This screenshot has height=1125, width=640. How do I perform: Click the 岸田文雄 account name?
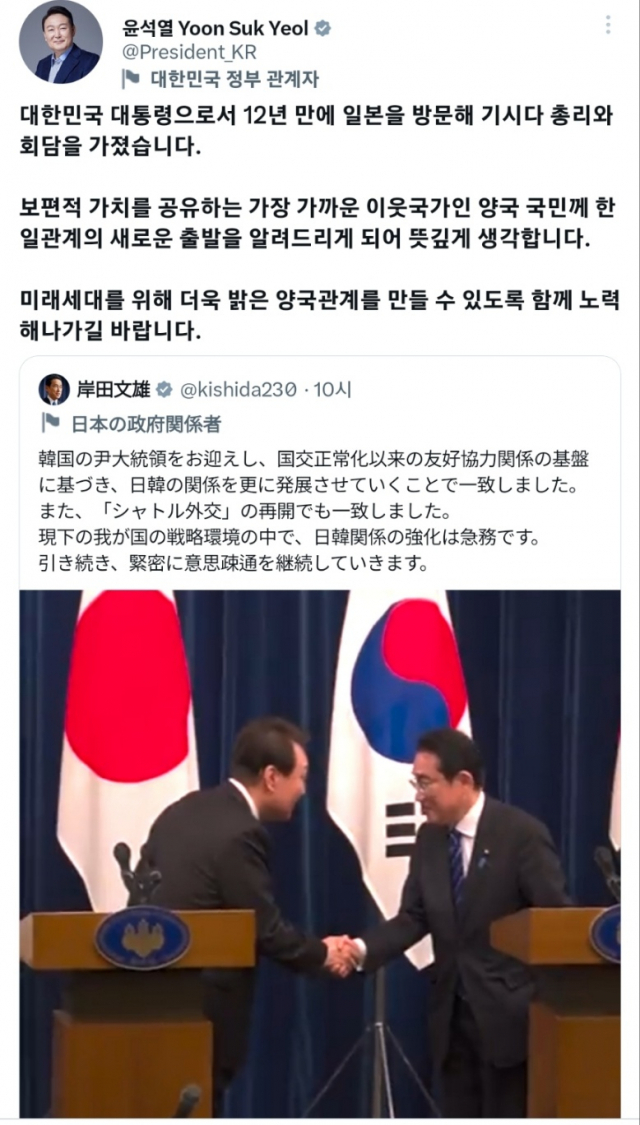(114, 390)
